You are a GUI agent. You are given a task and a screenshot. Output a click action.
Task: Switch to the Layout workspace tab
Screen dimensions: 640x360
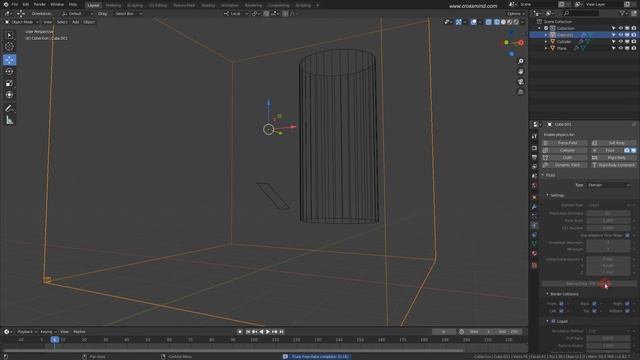[x=93, y=5]
